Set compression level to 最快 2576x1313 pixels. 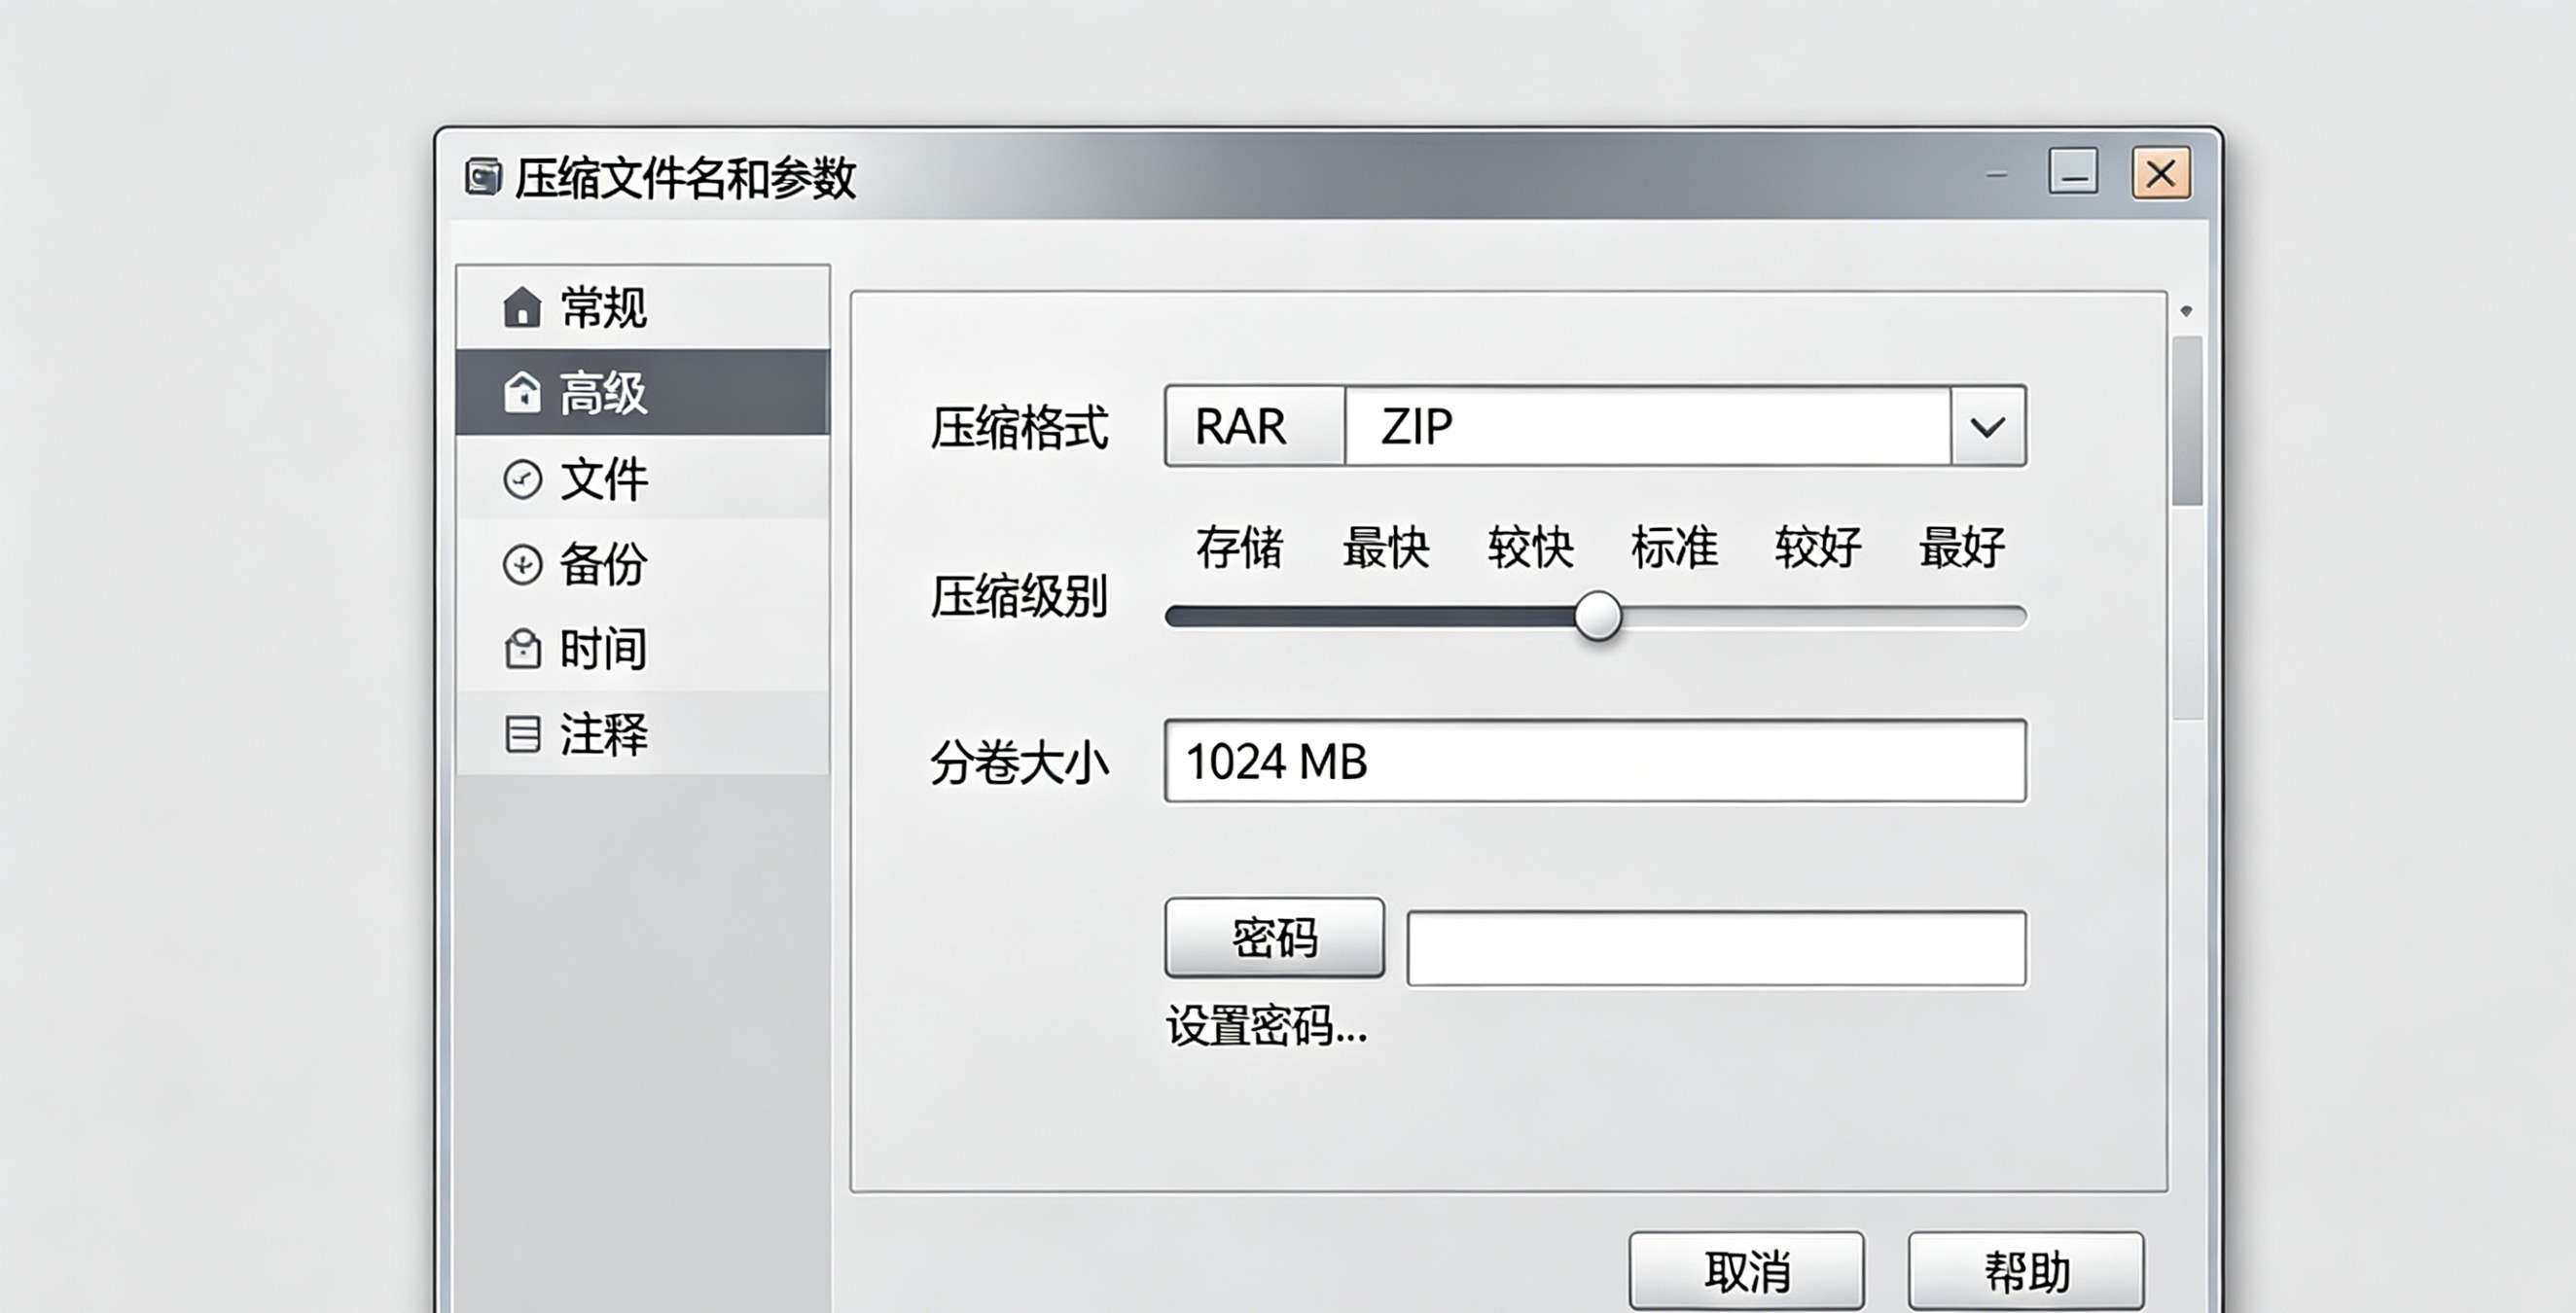click(1385, 547)
